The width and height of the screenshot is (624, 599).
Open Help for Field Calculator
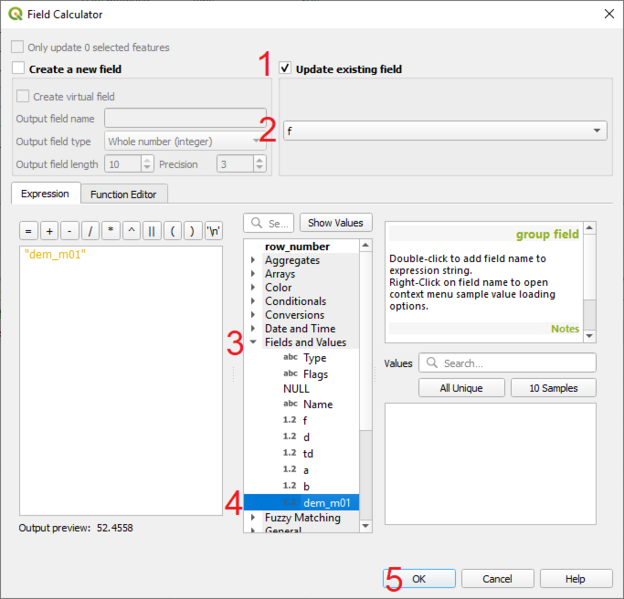(575, 578)
